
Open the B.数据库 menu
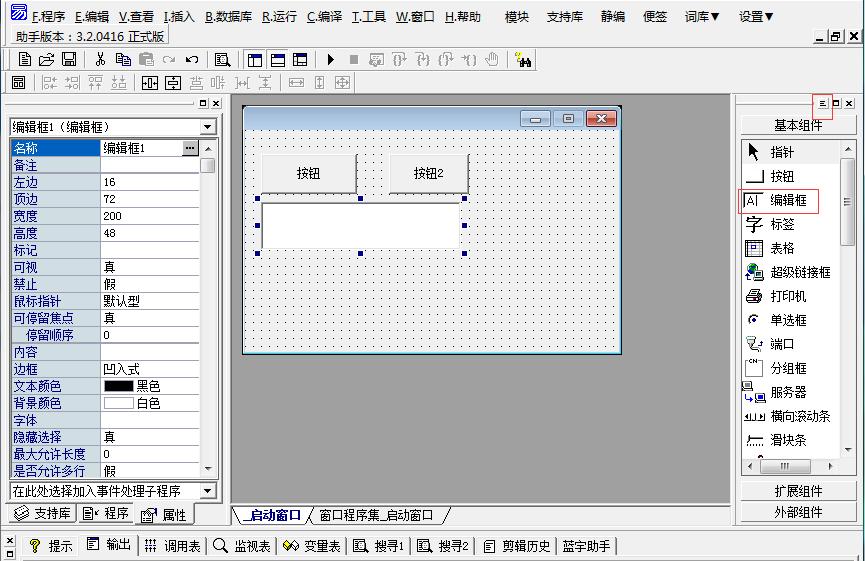tap(228, 17)
